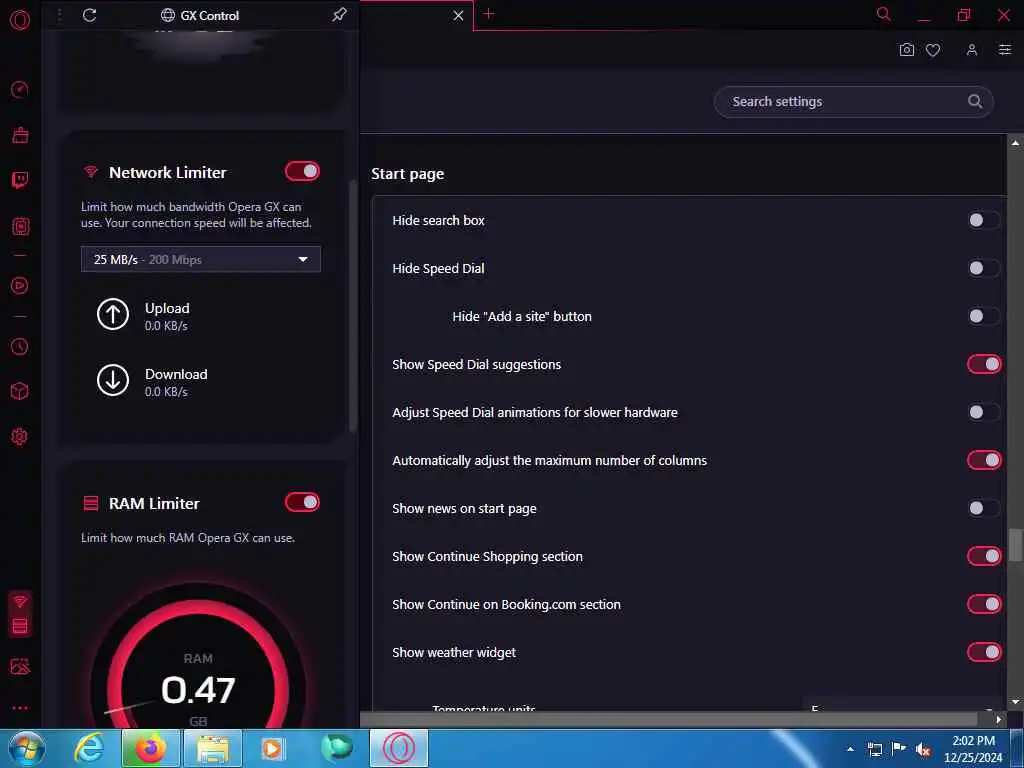Open the taskbar clock showing 2:02 PM

(x=973, y=749)
